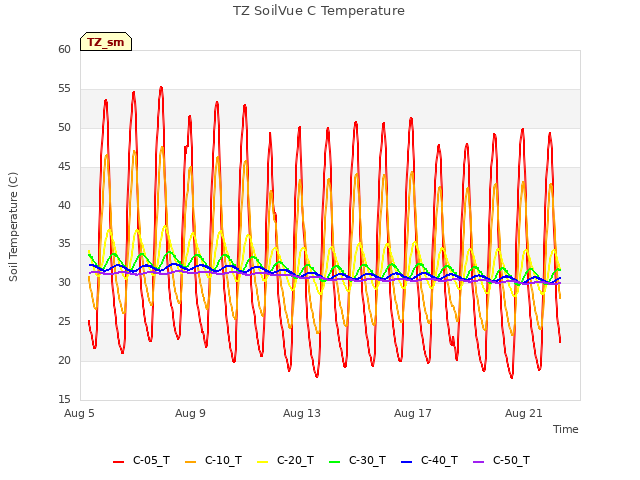Click the chart title TZ SoilVue C Temperature
Screen dimensions: 640x480
point(319,11)
